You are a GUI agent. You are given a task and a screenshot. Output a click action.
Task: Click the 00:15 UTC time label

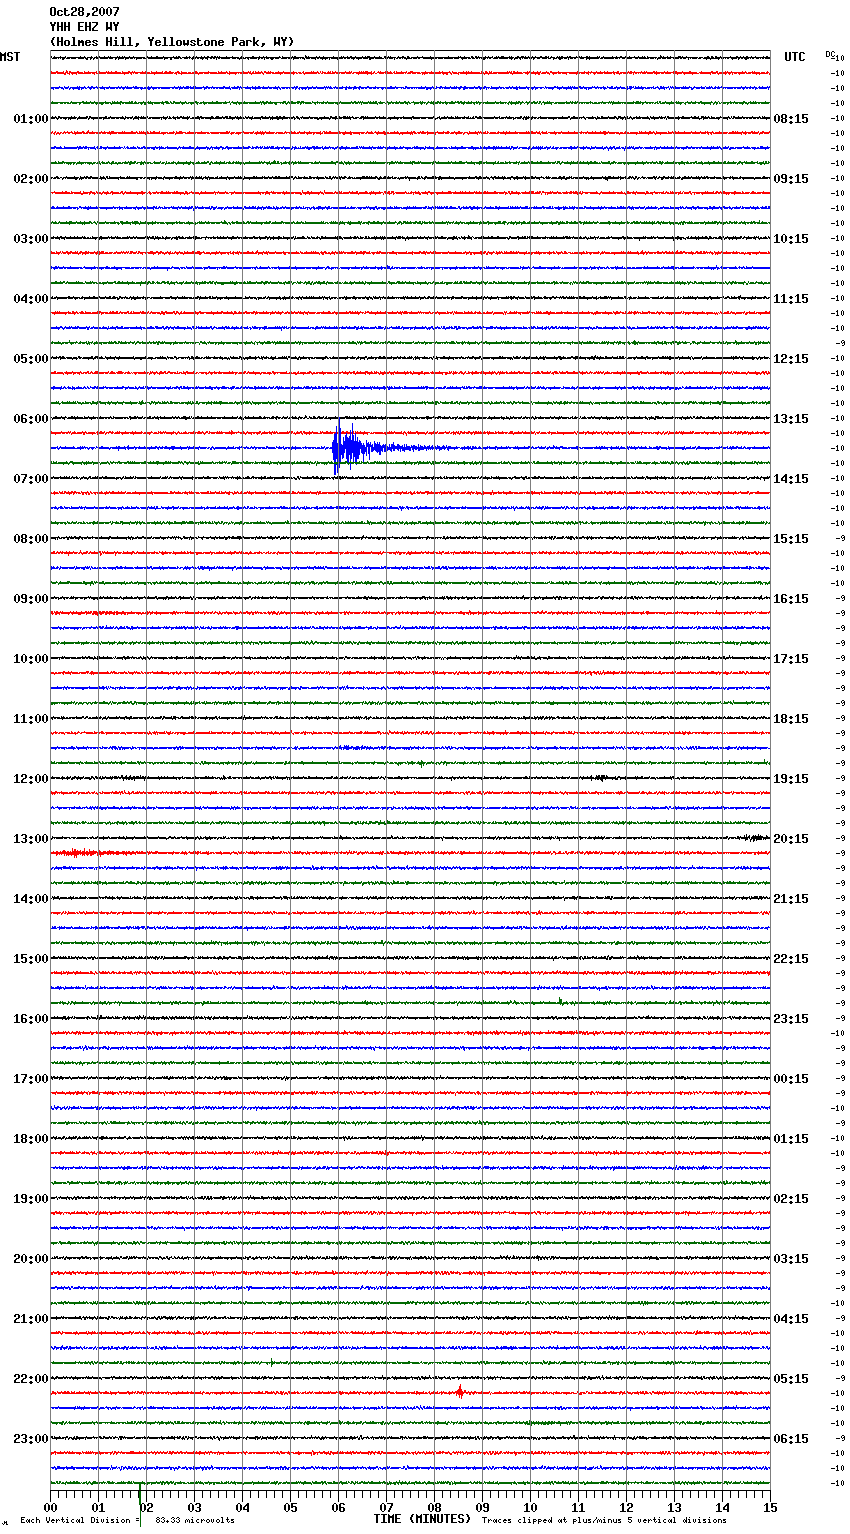(791, 1079)
